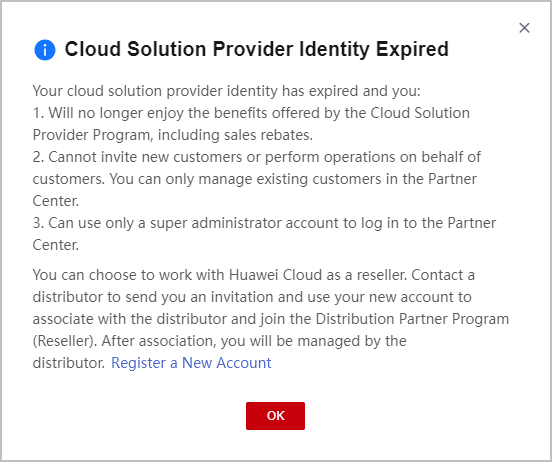Click the 'Distribution Partner Program' text

click(412, 319)
